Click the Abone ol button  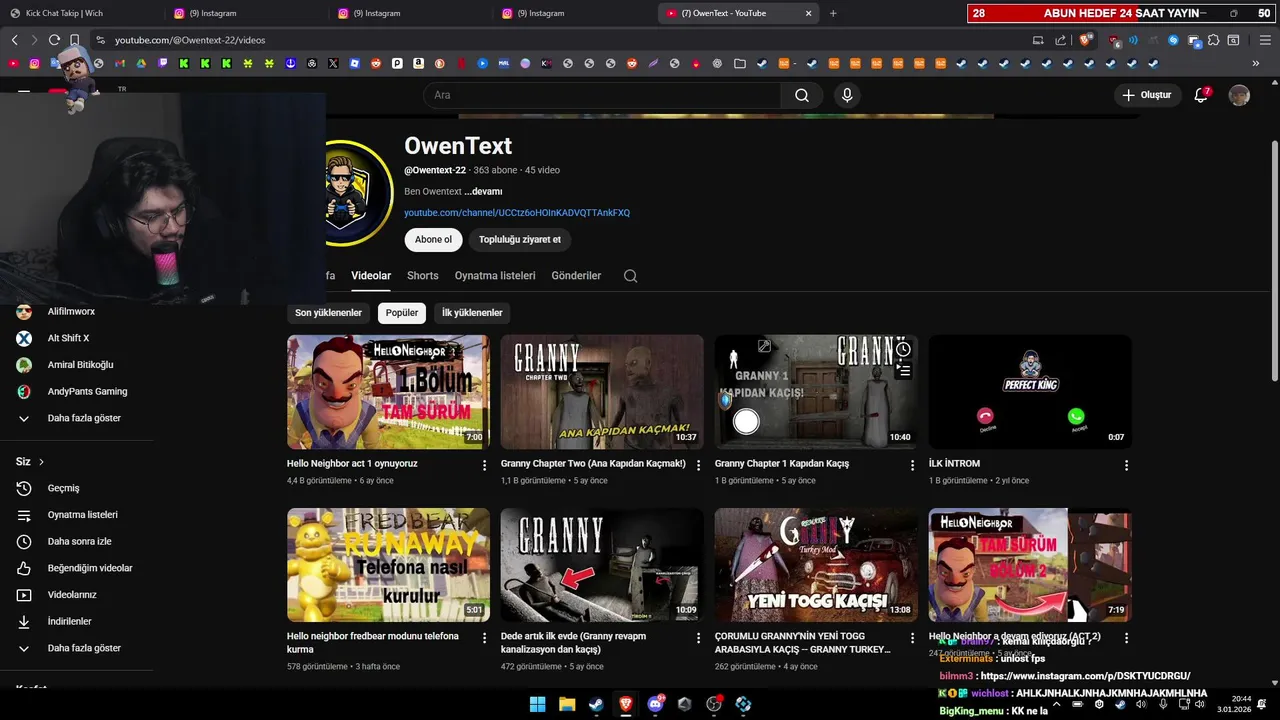[x=433, y=240]
